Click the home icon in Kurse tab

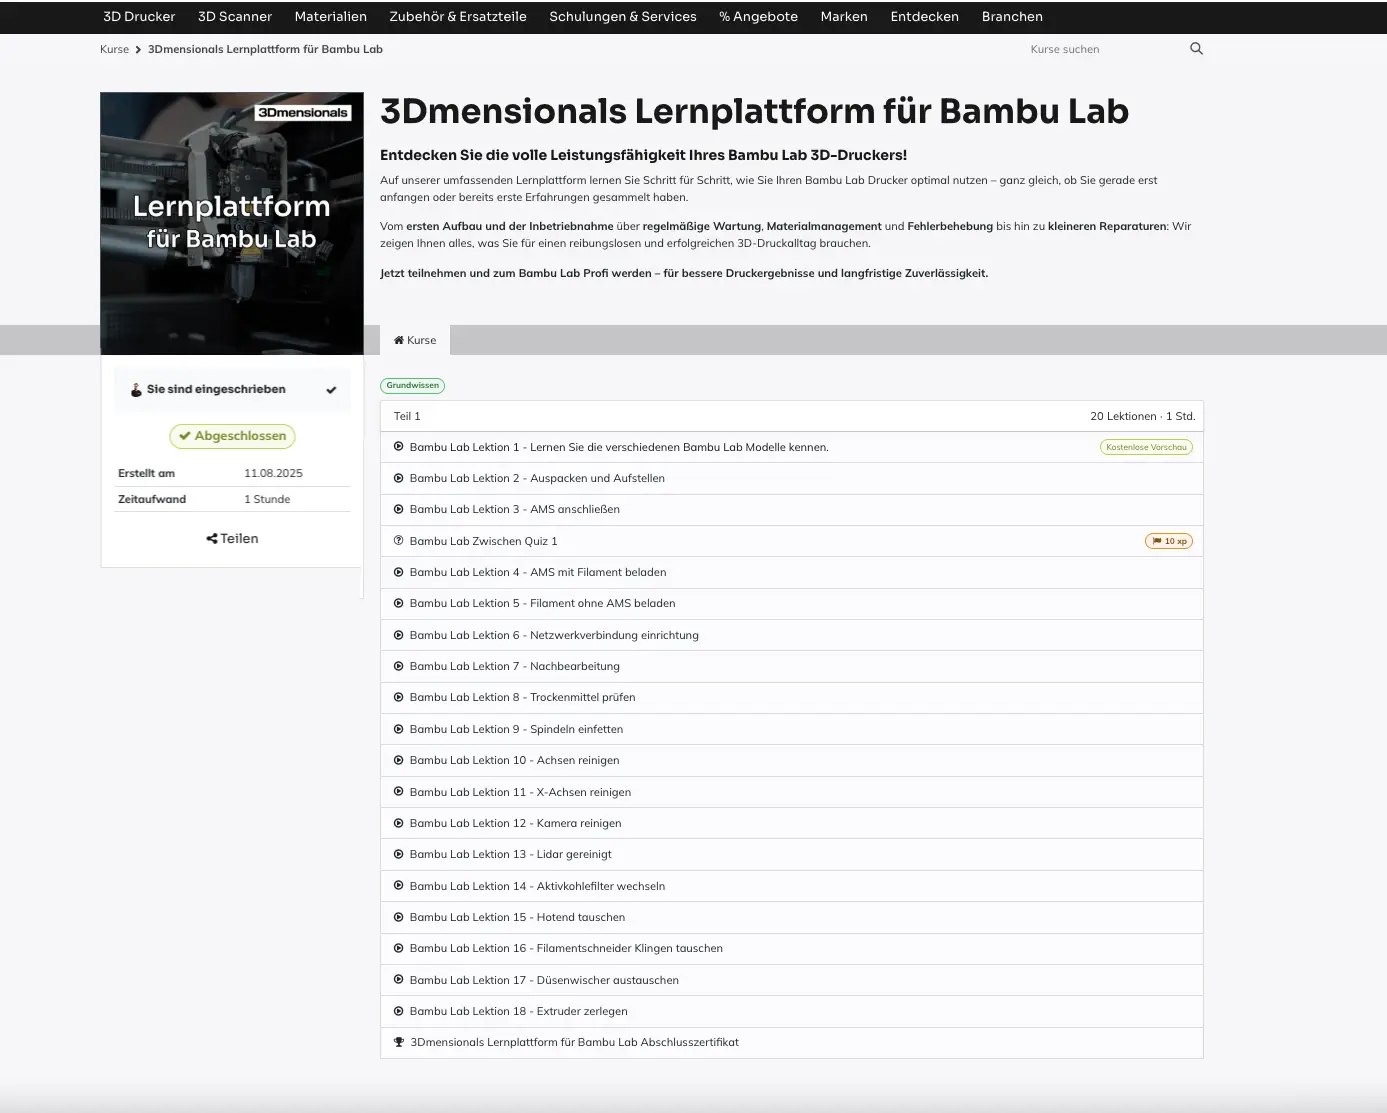coord(399,340)
